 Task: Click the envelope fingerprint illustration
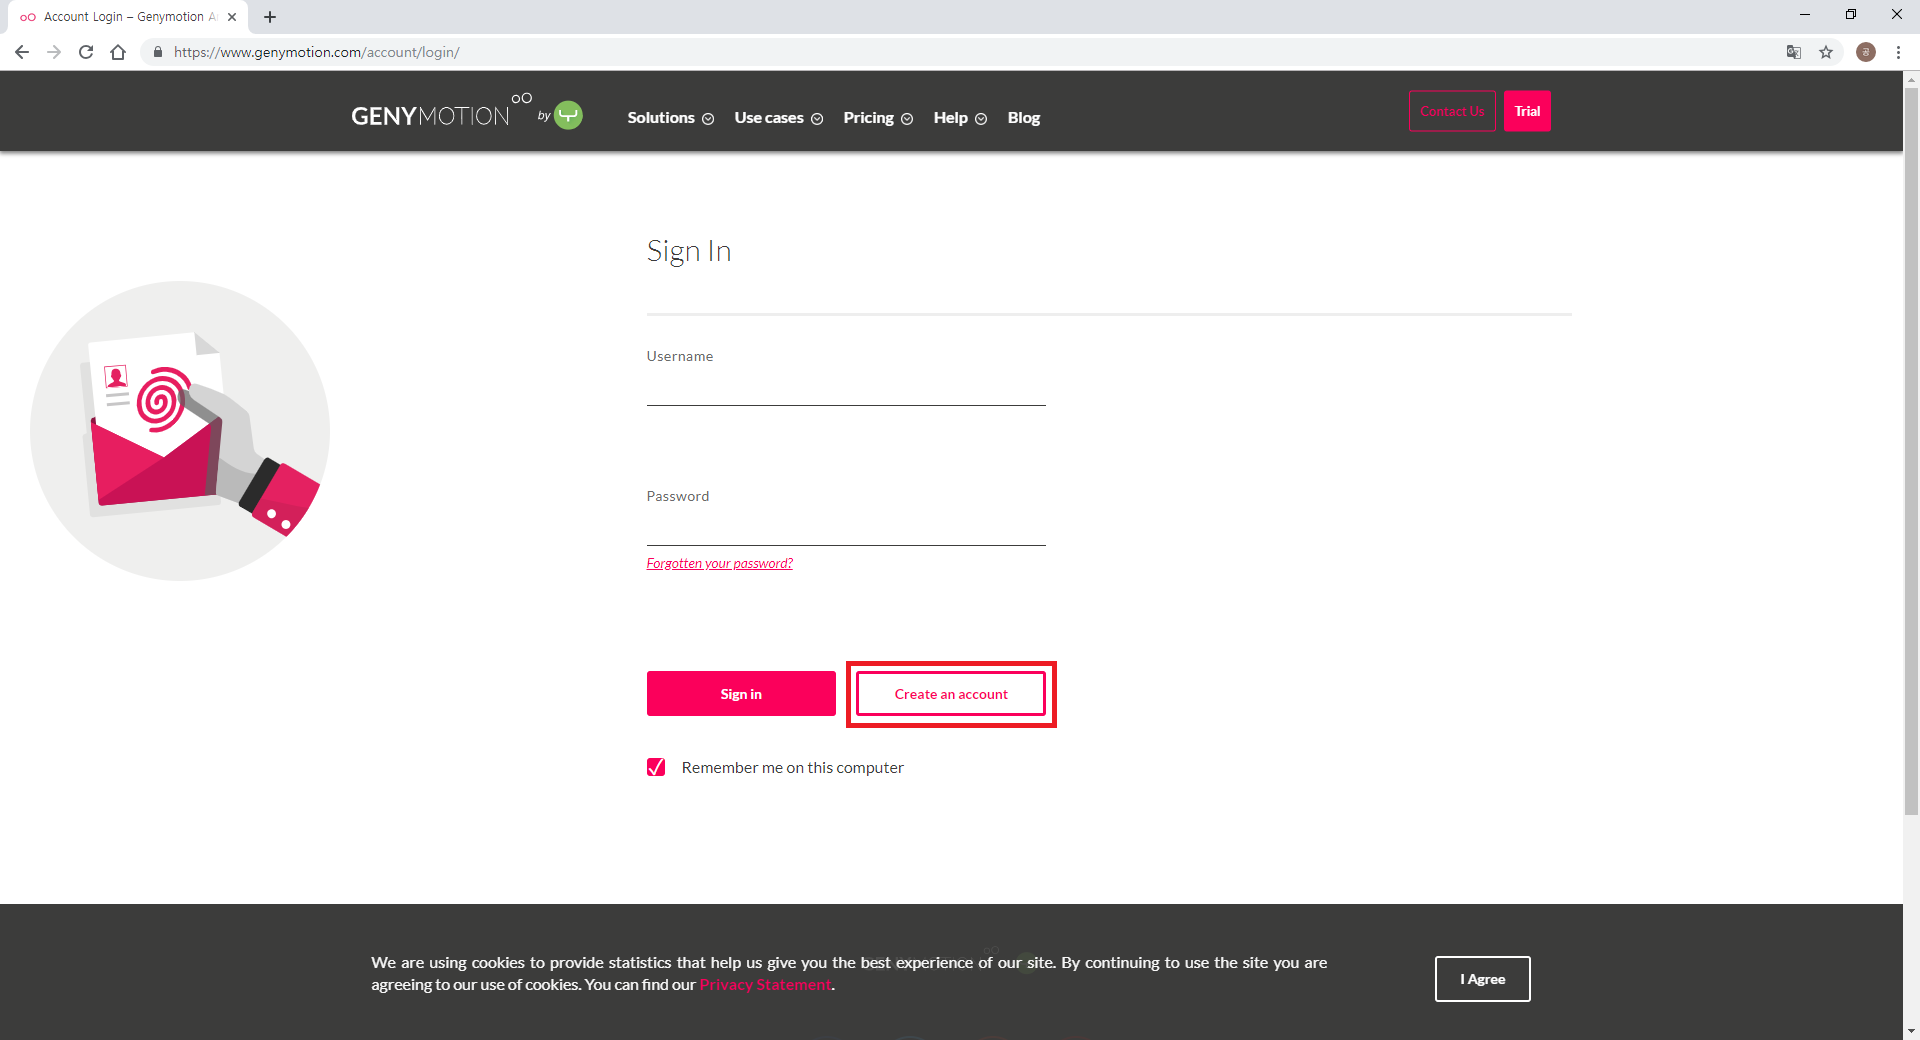point(180,431)
